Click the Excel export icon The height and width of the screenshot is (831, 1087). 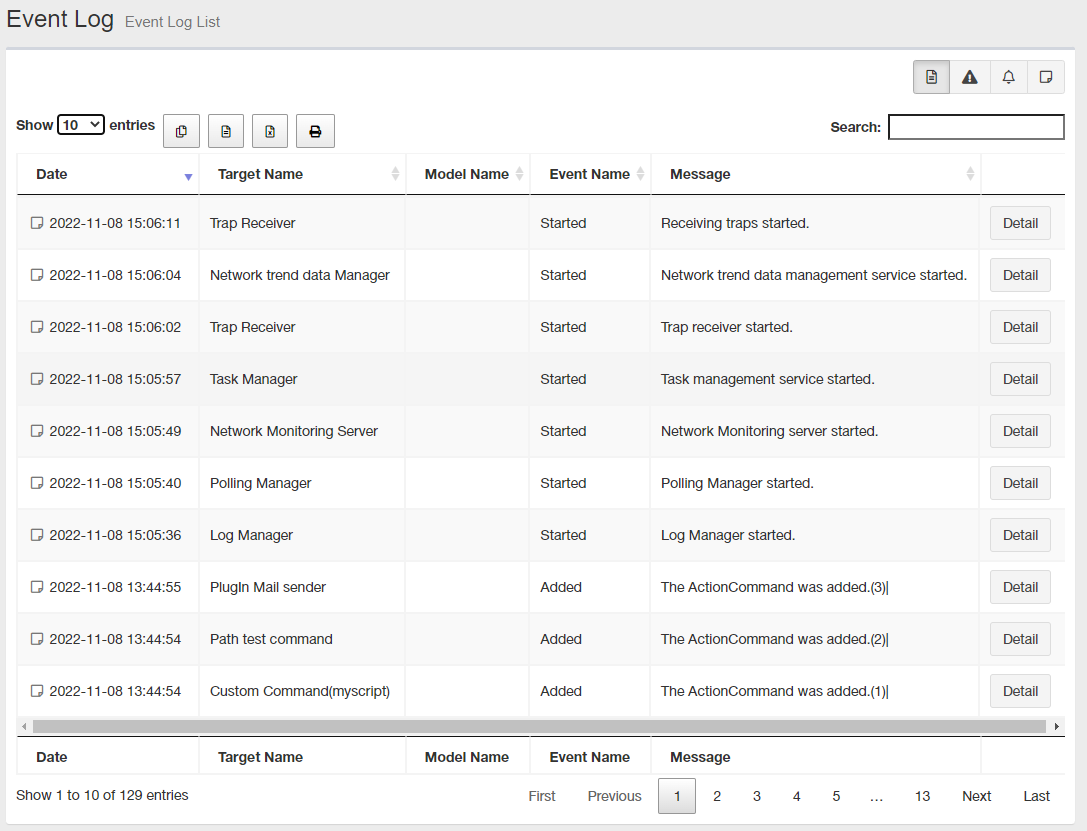pyautogui.click(x=270, y=131)
